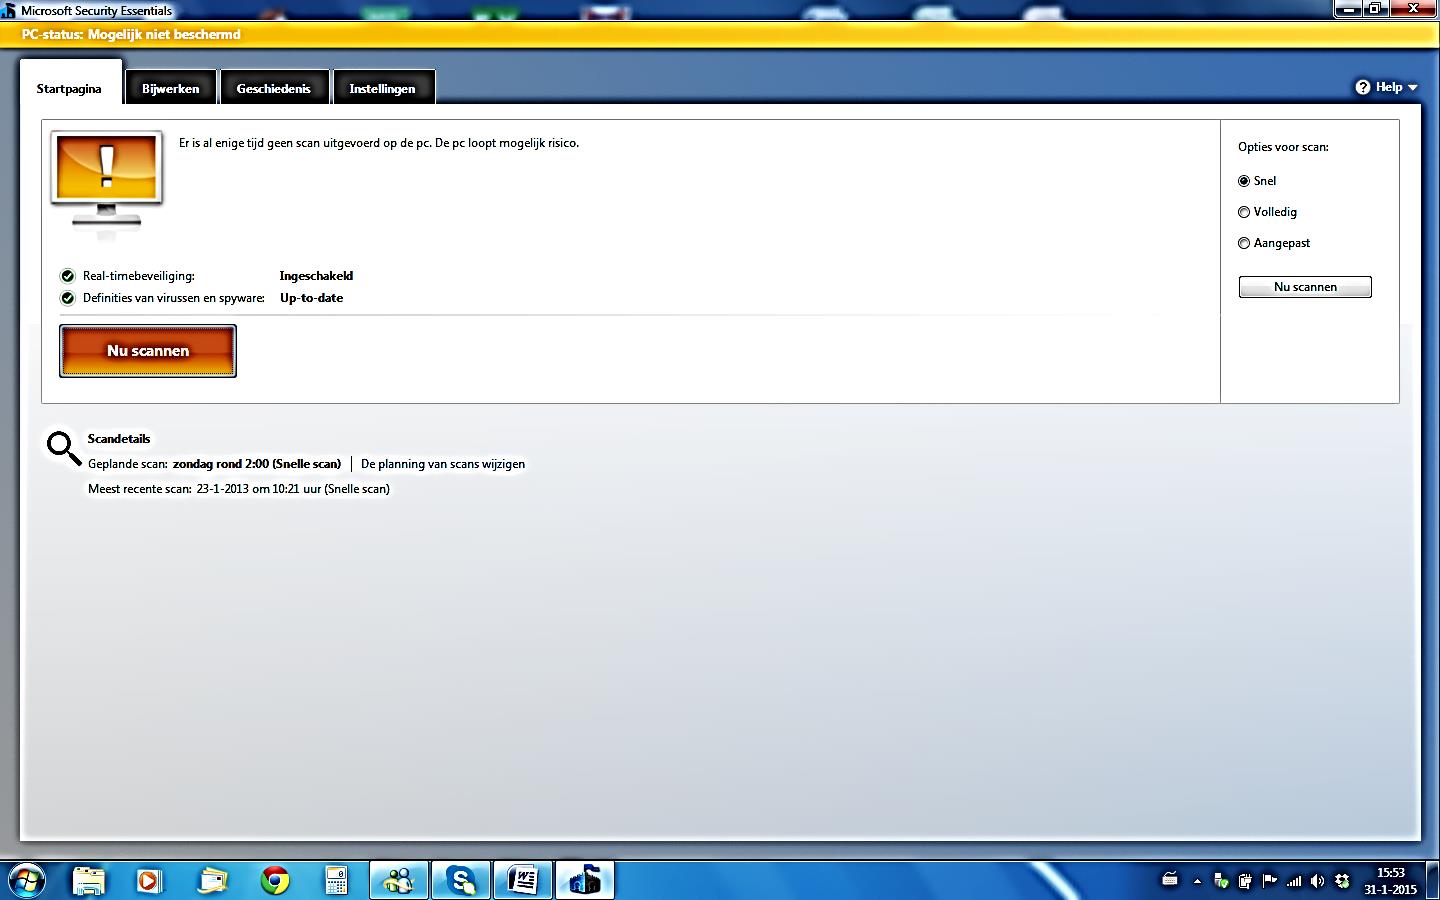Open the Calculator from the taskbar
This screenshot has height=900, width=1440.
(x=336, y=881)
